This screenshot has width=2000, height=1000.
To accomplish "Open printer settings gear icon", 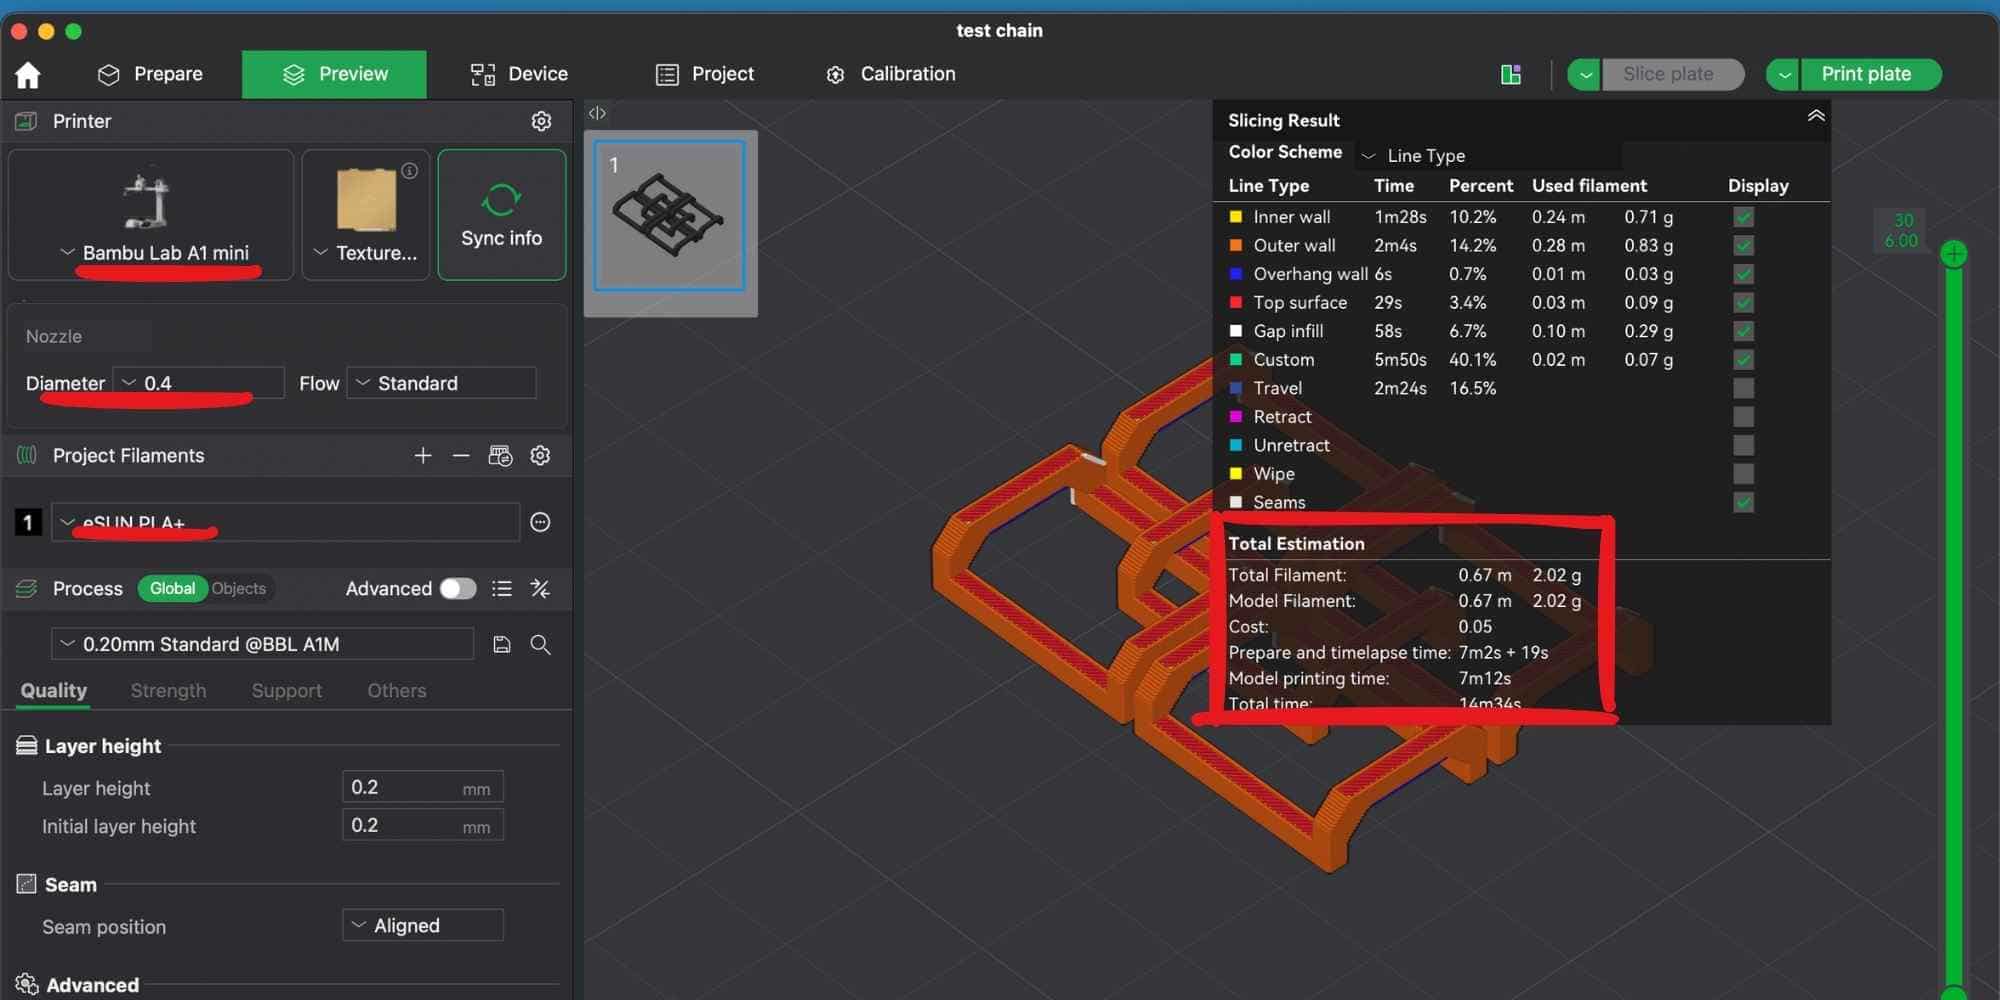I will (541, 121).
